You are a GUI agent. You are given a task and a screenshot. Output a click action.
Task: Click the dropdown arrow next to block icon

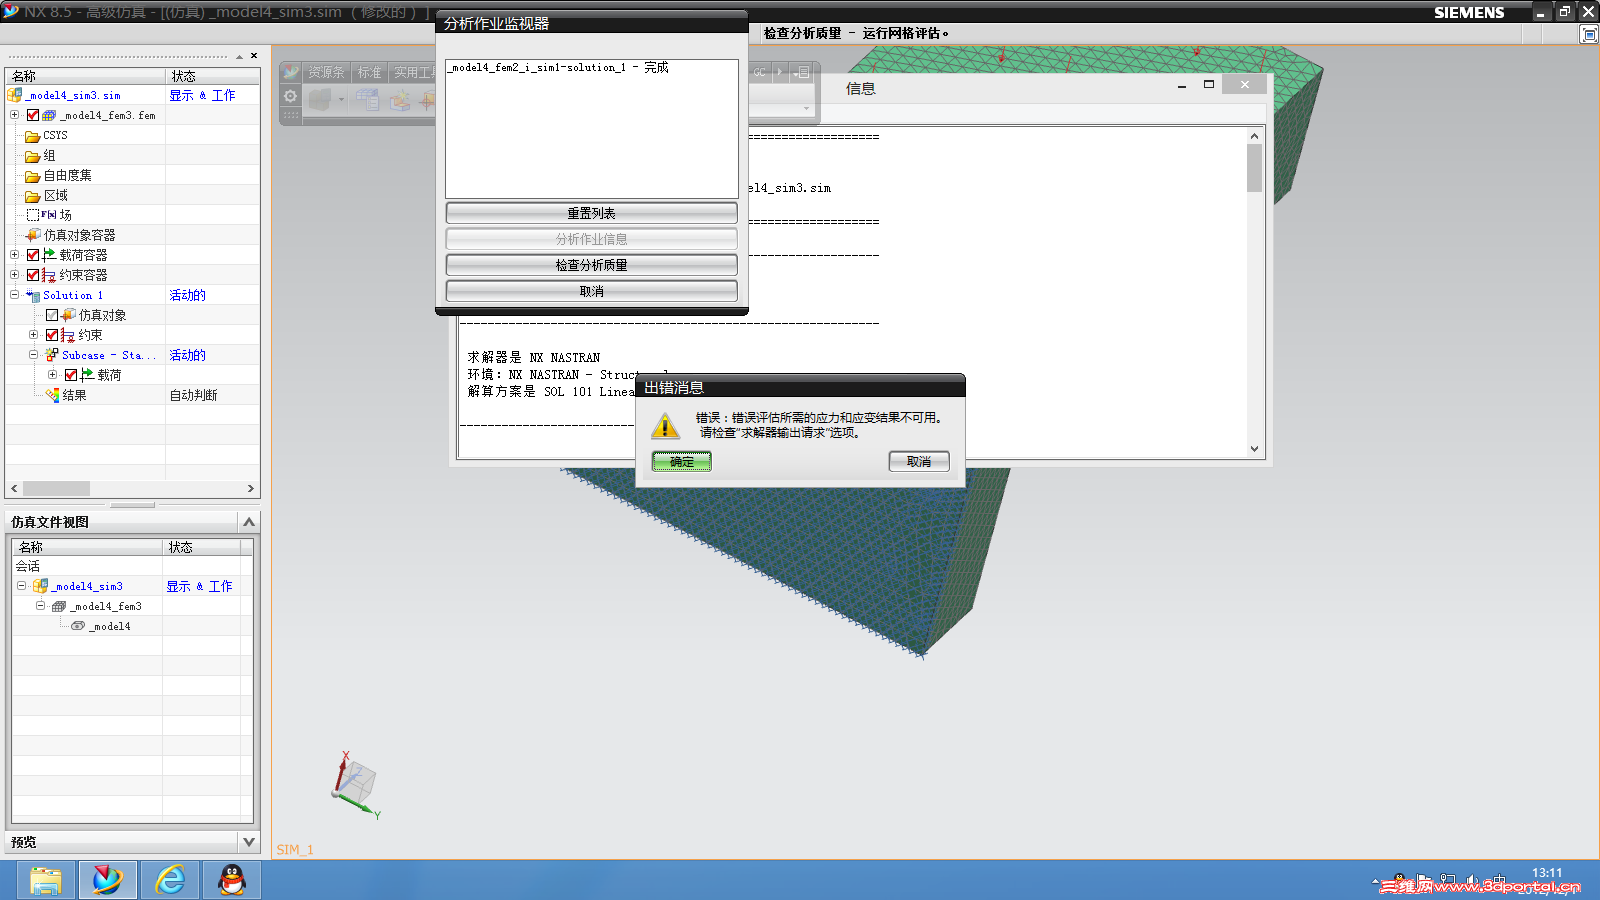click(341, 100)
